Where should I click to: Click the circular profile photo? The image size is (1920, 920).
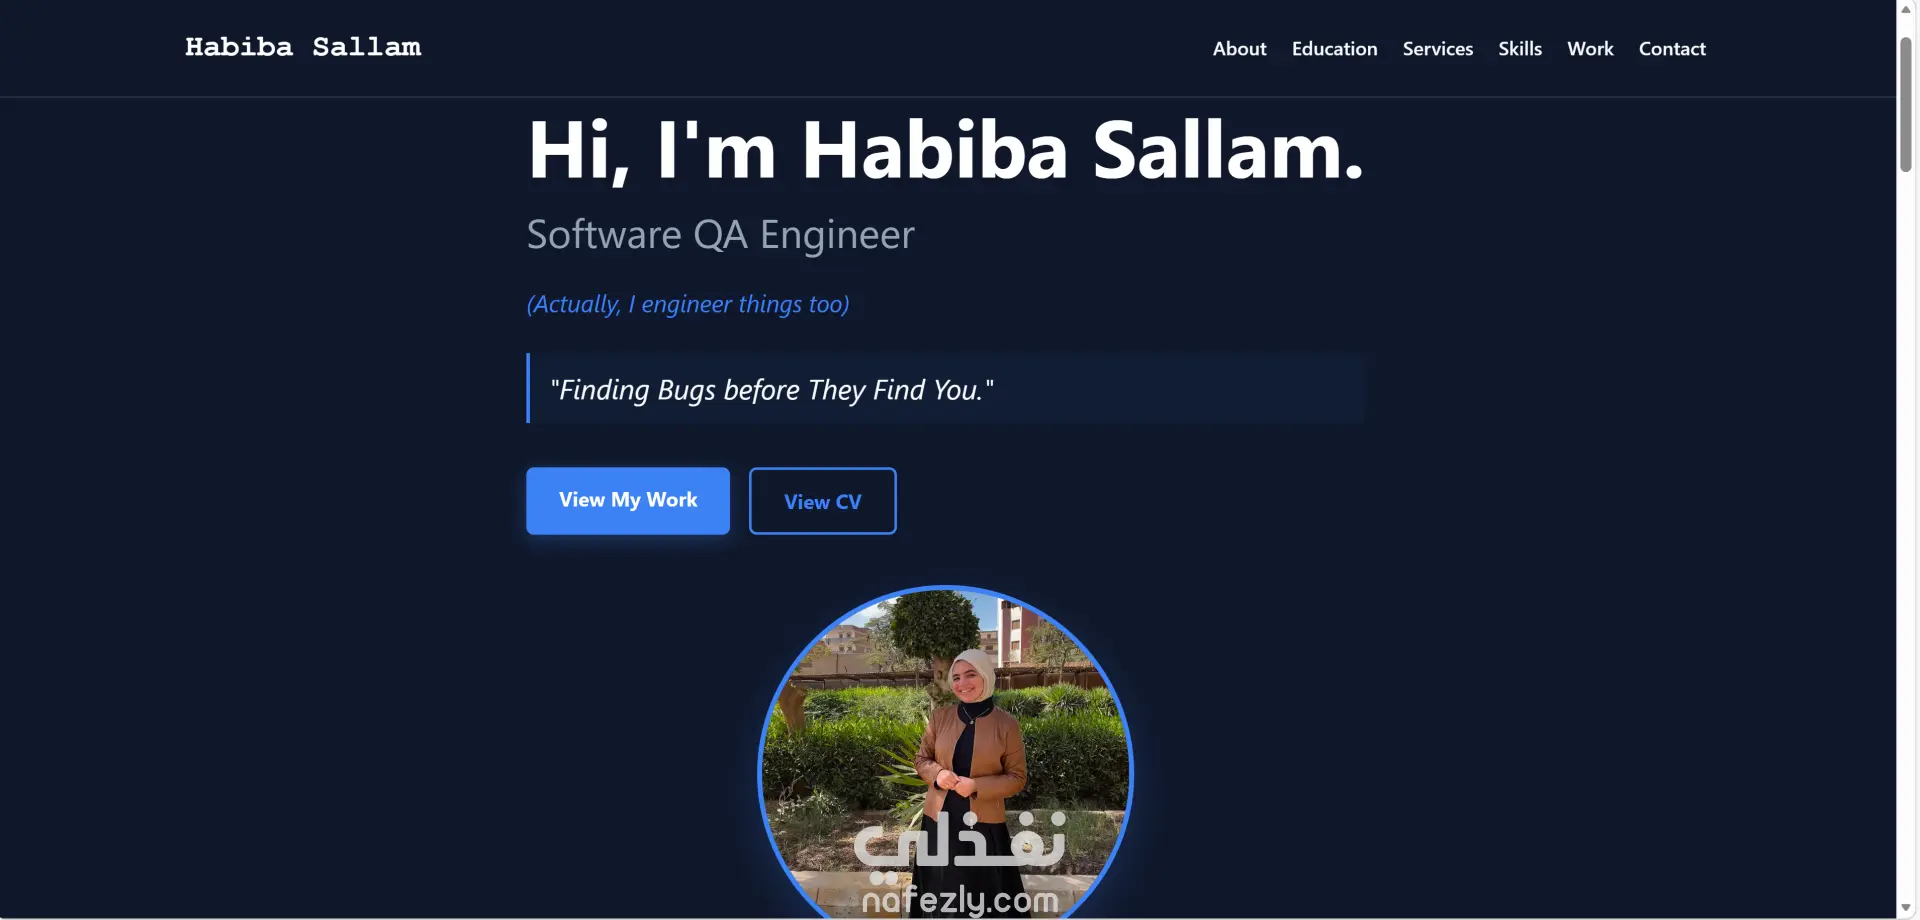(x=946, y=752)
